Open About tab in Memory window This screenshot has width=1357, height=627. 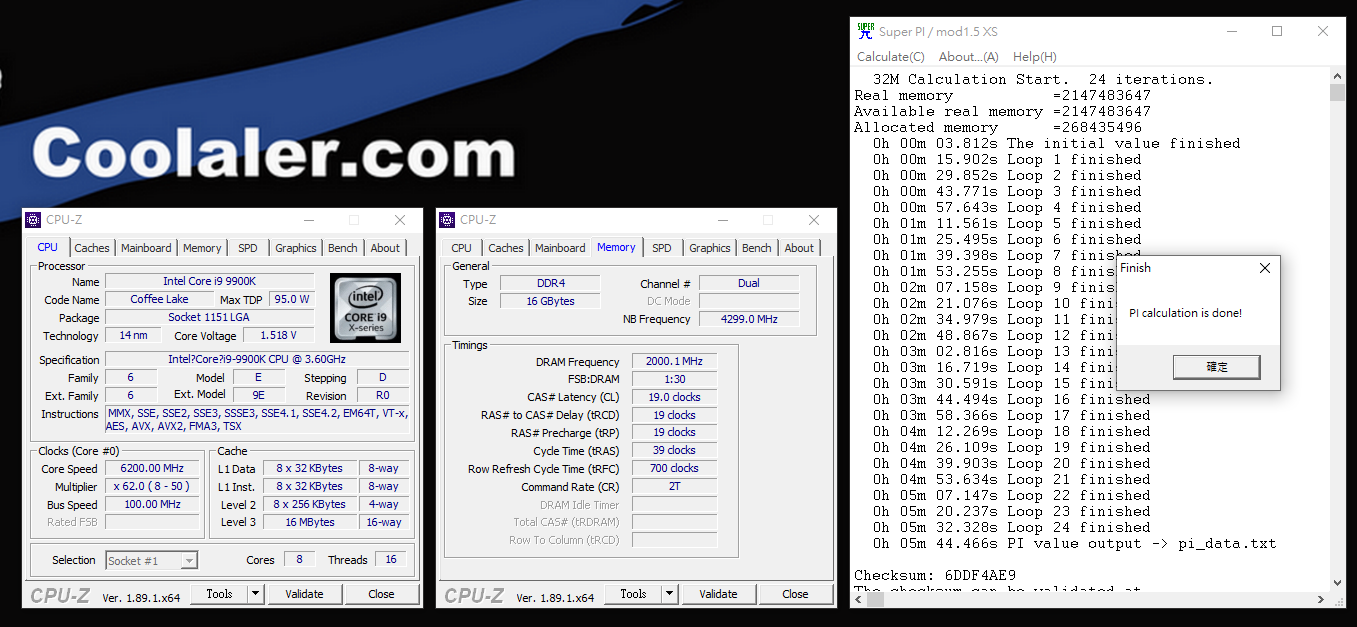pos(799,248)
